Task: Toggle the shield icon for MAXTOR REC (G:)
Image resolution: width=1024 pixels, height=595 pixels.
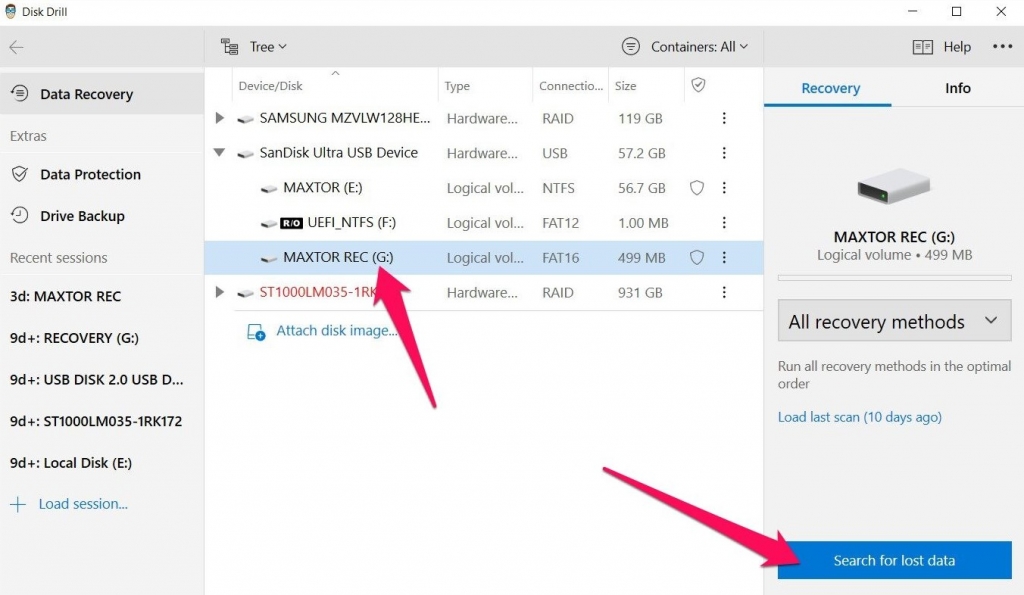Action: point(696,257)
